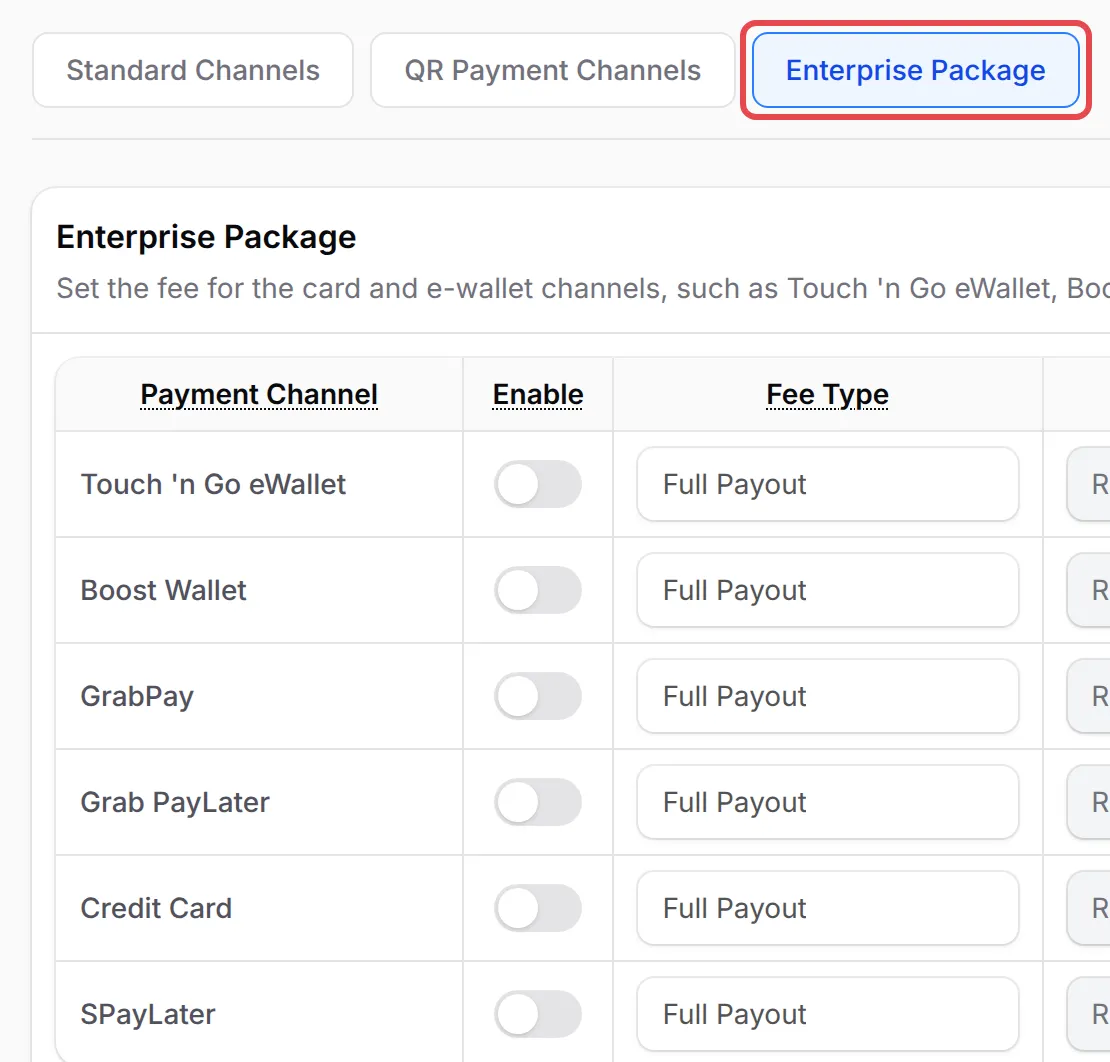Focus the Grab PayLater fee amount field

pyautogui.click(x=1089, y=802)
